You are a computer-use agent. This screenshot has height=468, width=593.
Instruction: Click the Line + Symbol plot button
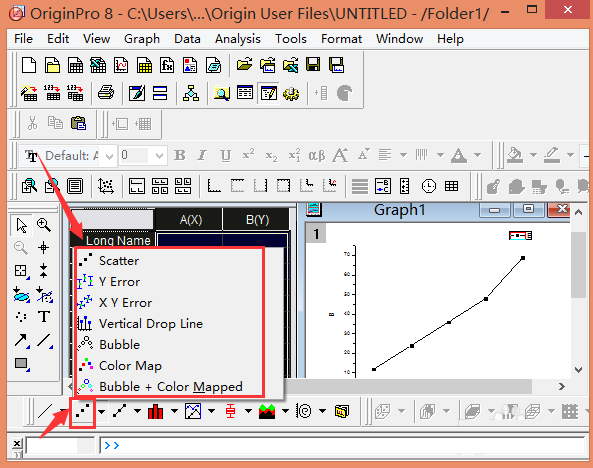(120, 411)
